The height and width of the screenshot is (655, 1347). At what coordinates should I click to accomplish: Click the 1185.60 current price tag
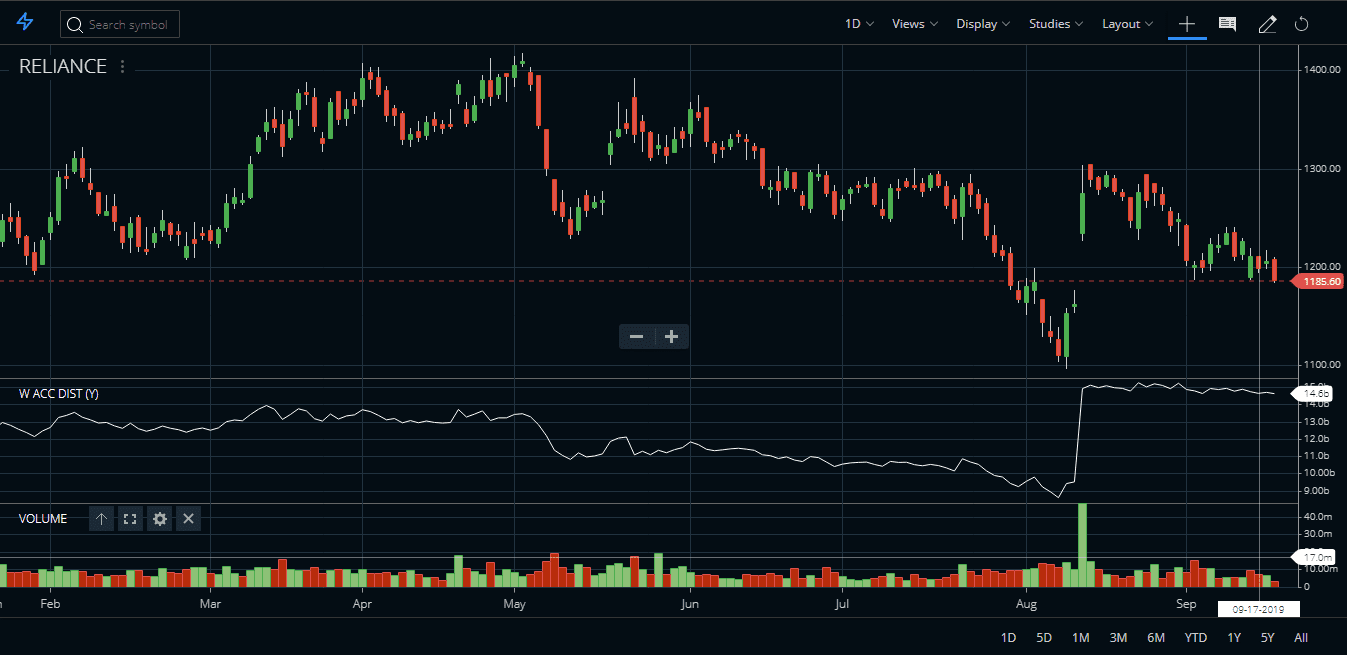[1319, 282]
